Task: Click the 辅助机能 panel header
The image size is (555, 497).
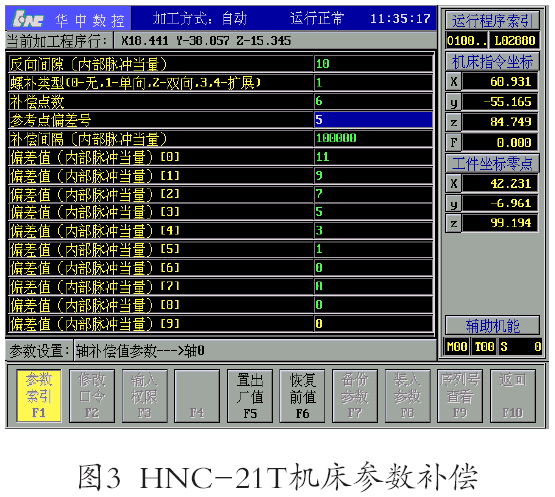Action: pyautogui.click(x=492, y=326)
